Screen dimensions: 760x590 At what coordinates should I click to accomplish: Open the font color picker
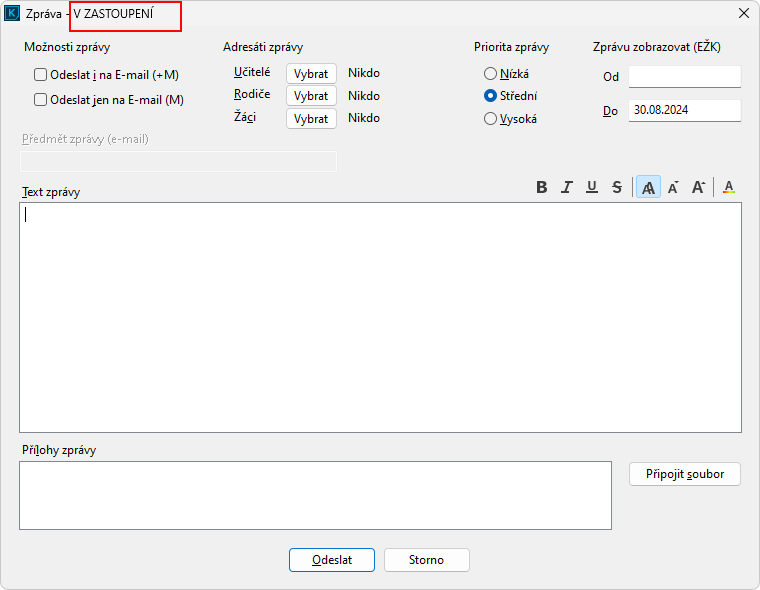tap(729, 187)
